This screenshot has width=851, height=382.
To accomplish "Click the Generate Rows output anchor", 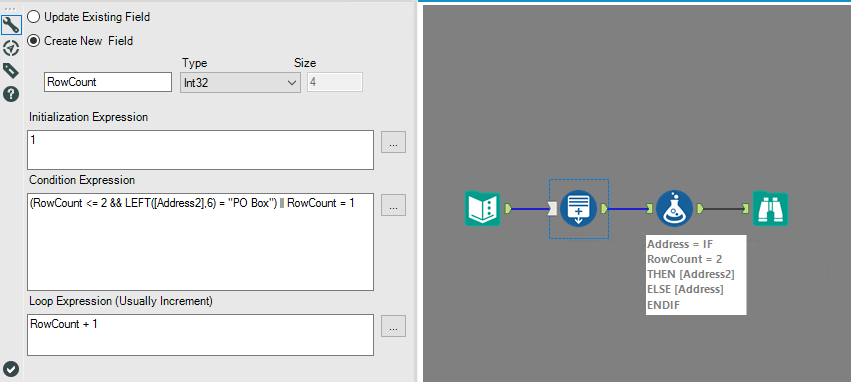I will coord(604,208).
